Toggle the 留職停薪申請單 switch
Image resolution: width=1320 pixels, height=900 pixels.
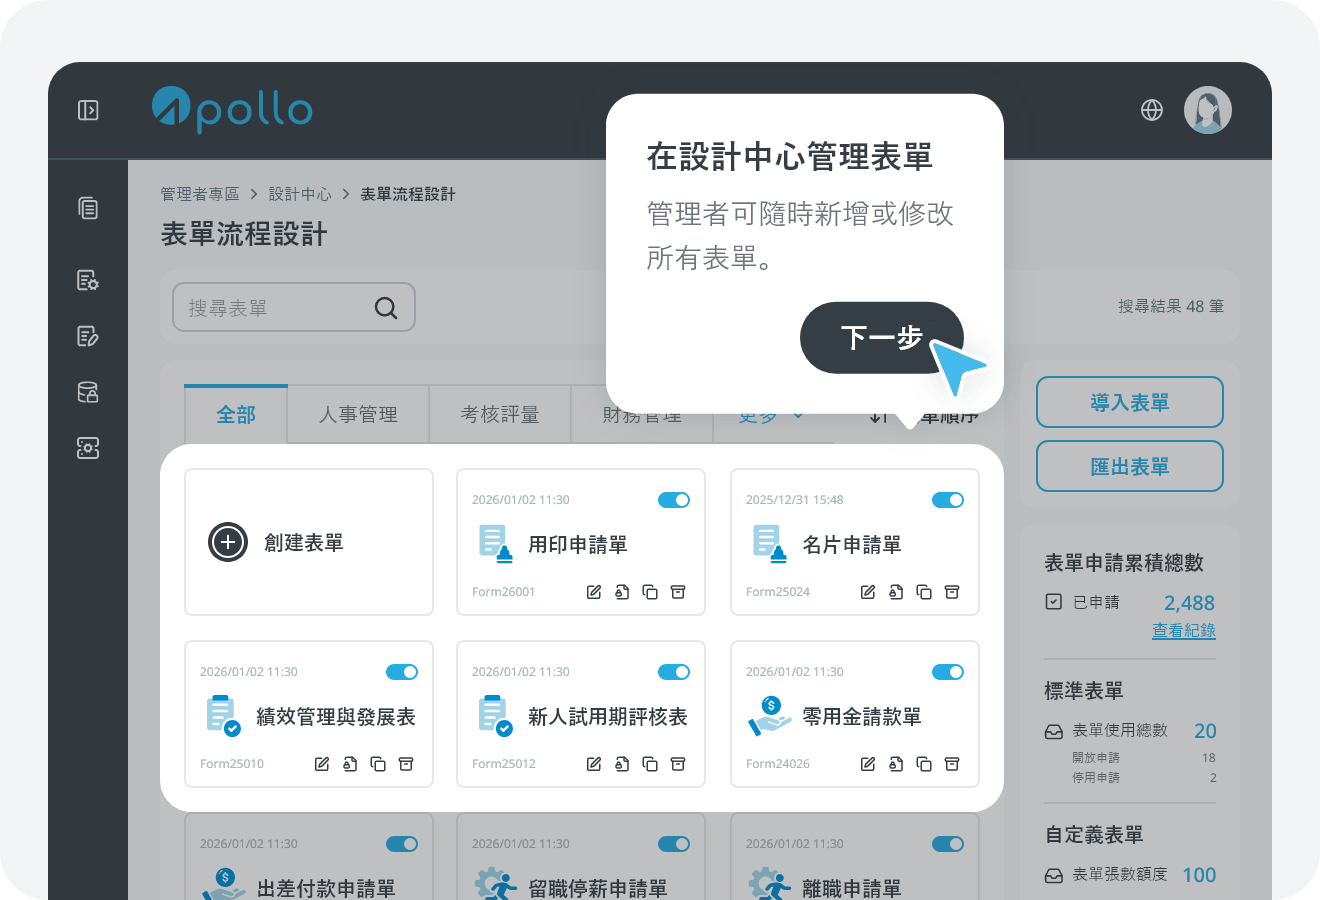(x=674, y=844)
